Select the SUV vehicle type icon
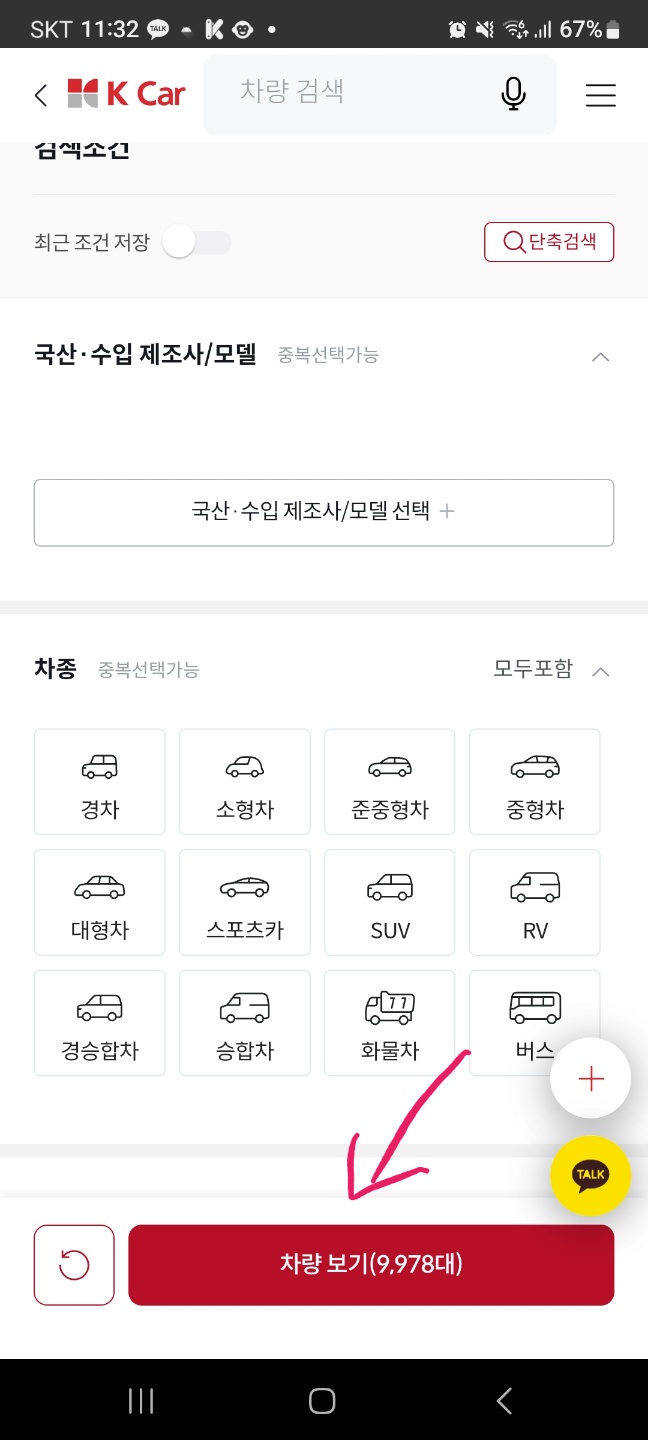648x1440 pixels. [389, 901]
